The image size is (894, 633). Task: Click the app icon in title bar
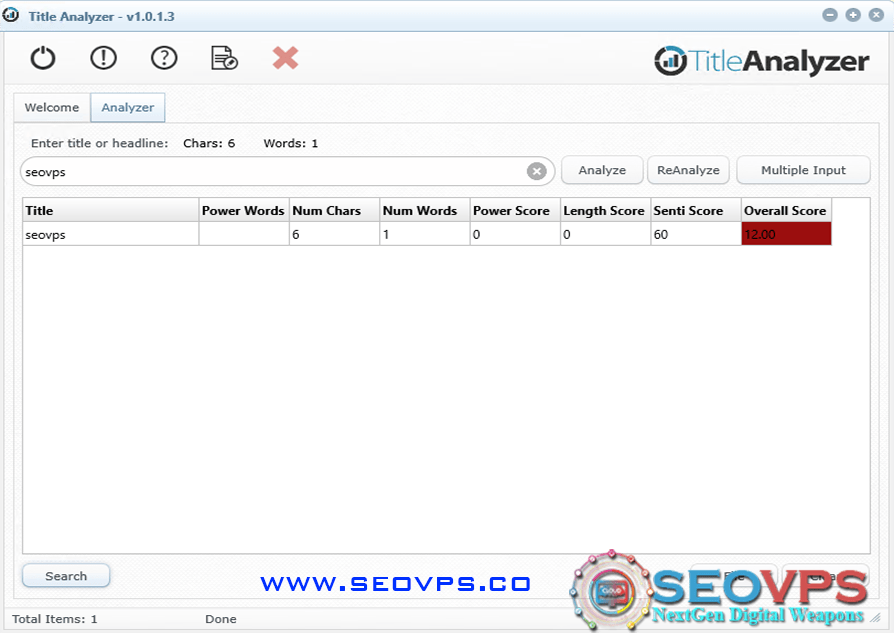11,15
